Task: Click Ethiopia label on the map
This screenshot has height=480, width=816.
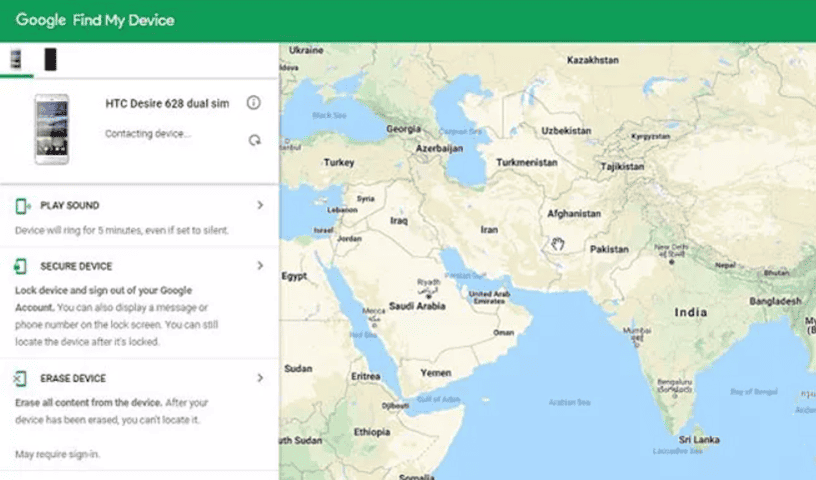Action: click(x=372, y=432)
